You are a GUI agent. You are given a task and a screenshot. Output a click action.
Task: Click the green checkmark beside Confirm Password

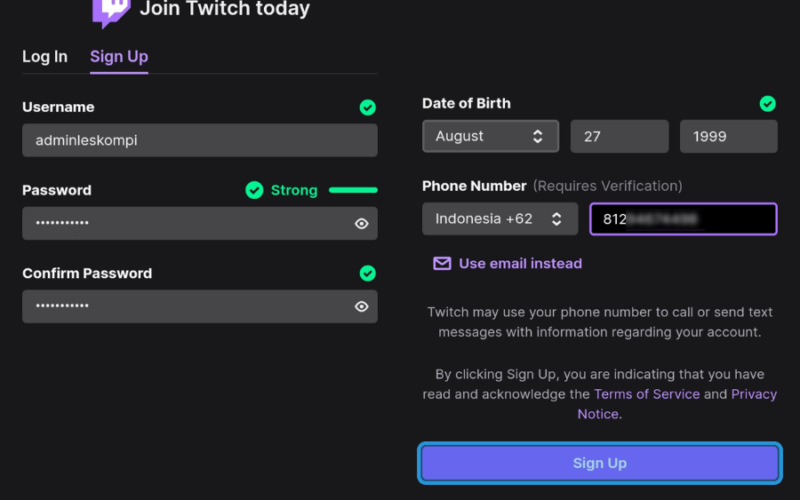[x=367, y=273]
